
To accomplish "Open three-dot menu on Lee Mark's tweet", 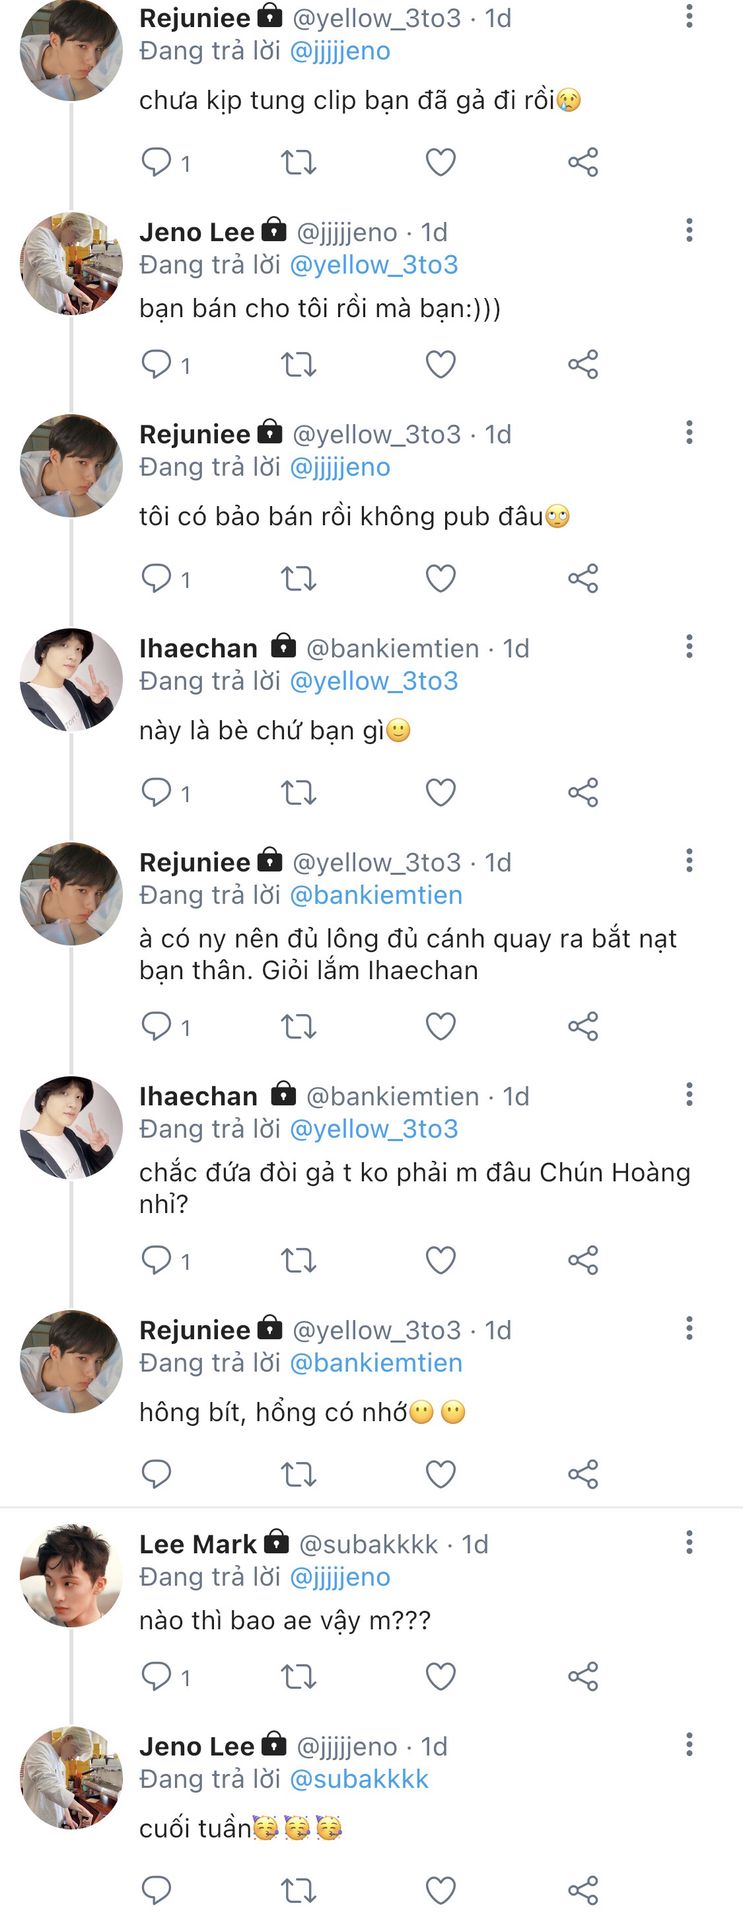I will [689, 1543].
